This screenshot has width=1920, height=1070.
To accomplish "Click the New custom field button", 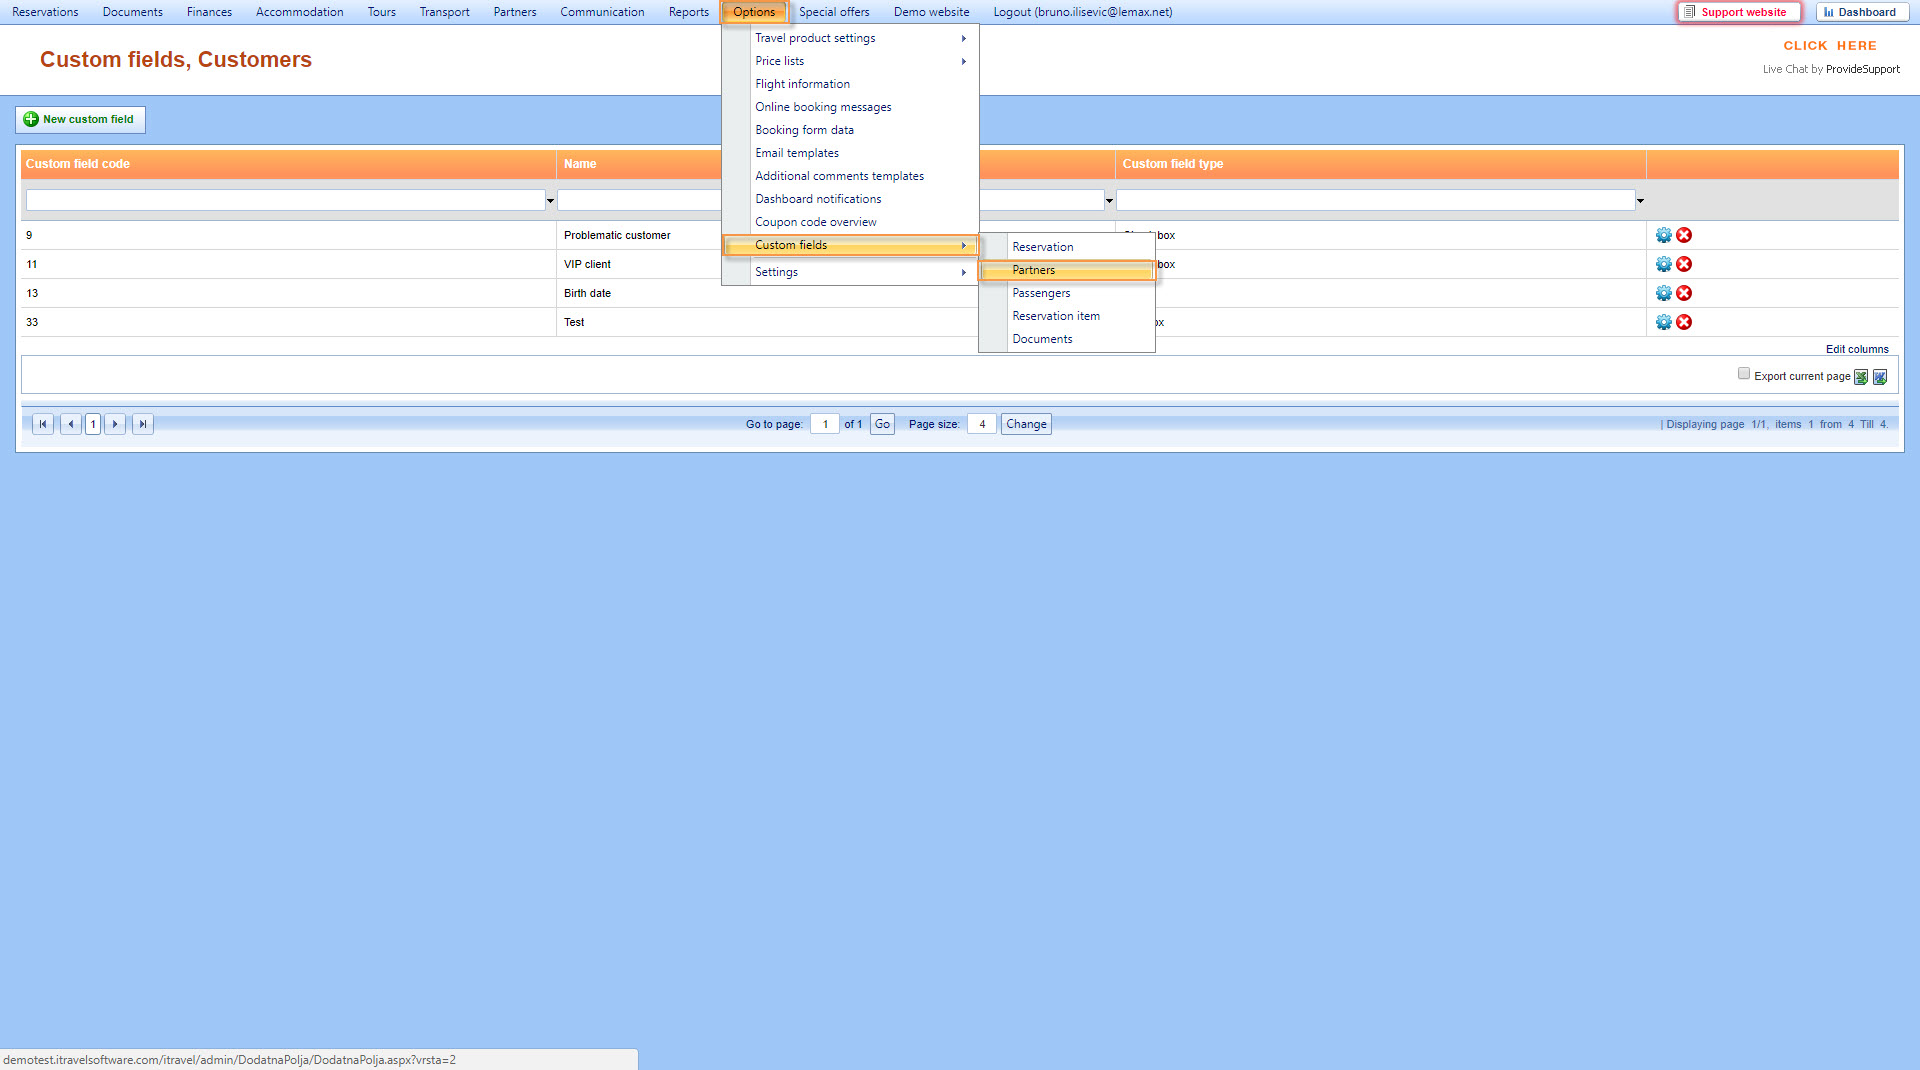I will (80, 120).
